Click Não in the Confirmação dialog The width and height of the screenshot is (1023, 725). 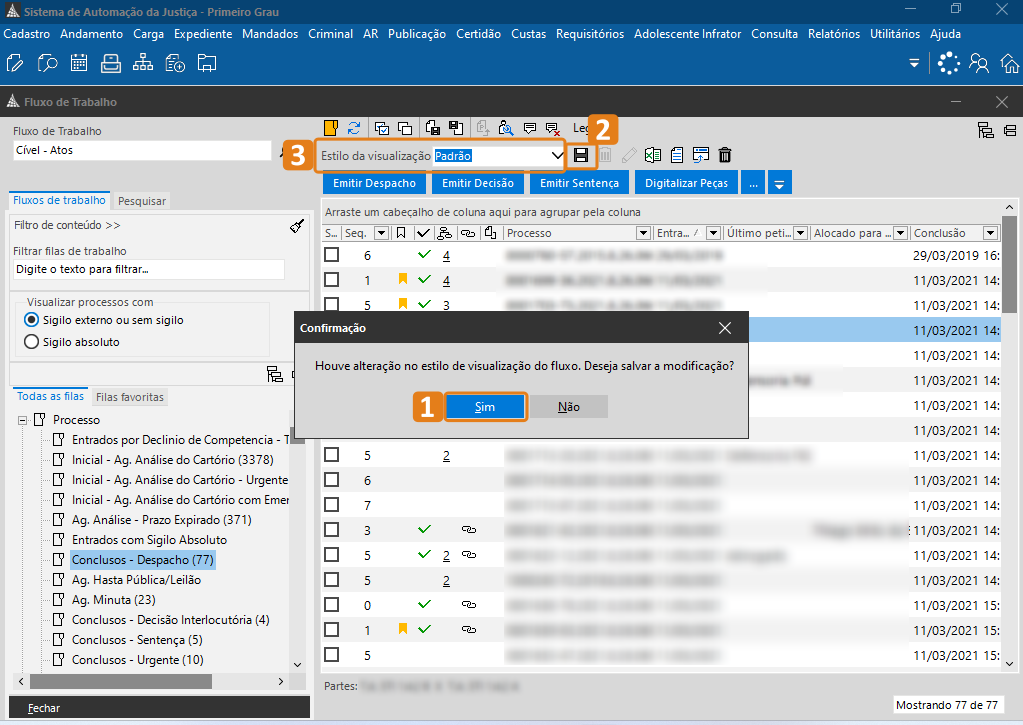569,407
